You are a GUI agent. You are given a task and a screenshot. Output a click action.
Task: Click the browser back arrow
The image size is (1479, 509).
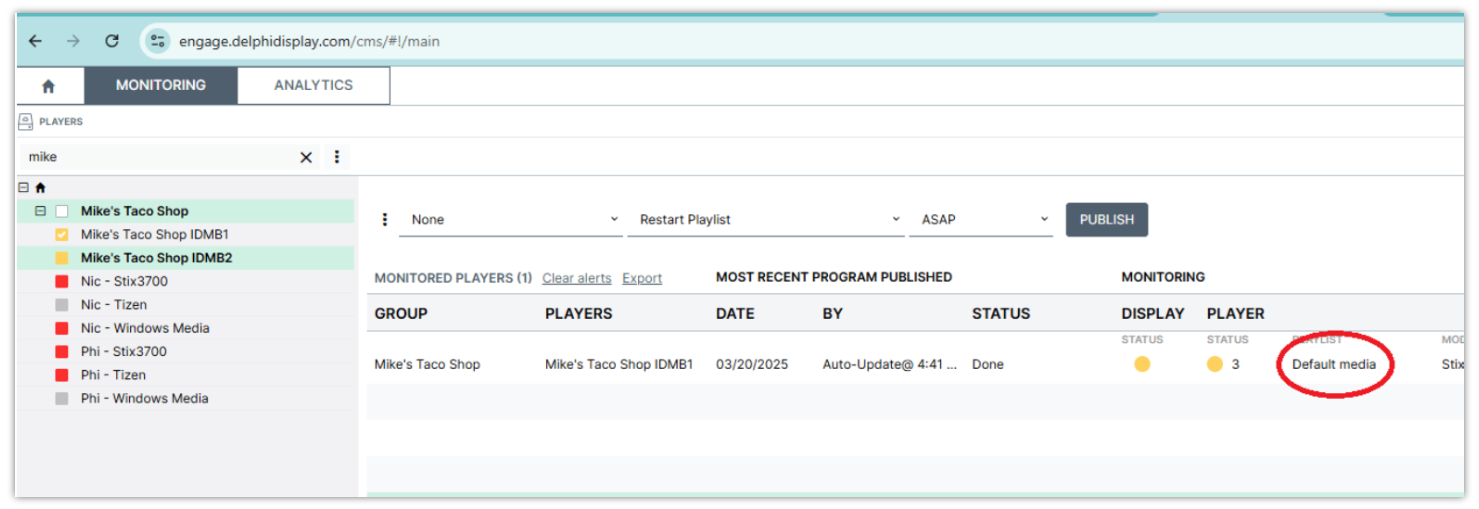coord(36,41)
